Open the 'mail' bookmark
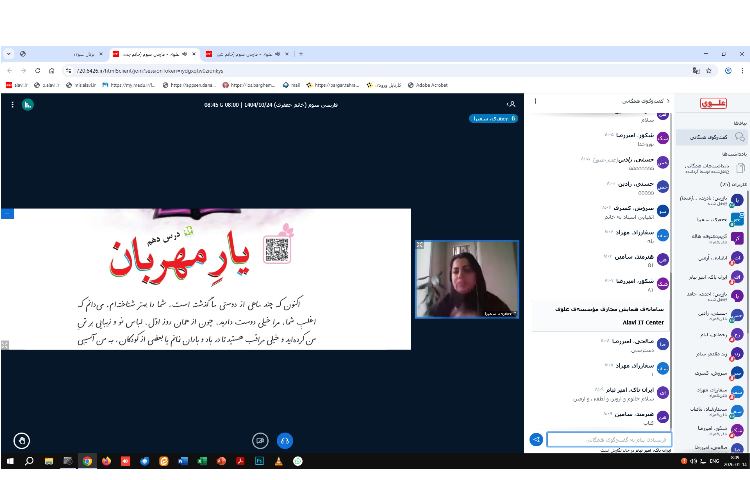Viewport: 750px width, 480px height. tap(291, 85)
